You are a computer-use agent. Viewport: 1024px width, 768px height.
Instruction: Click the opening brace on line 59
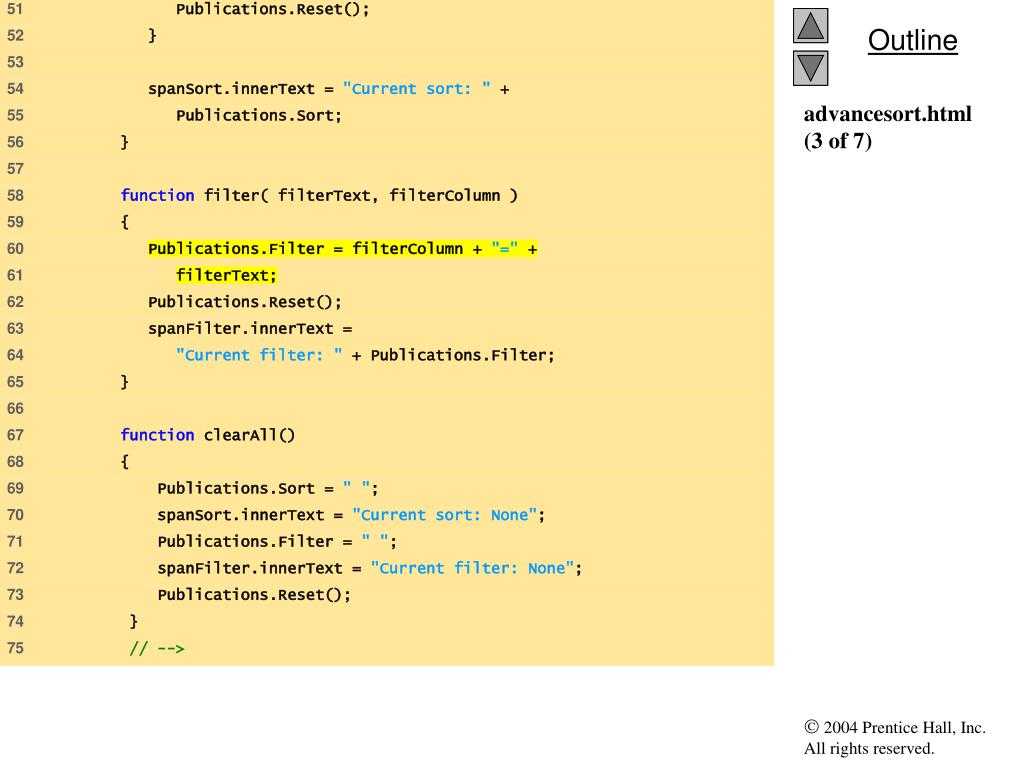125,222
